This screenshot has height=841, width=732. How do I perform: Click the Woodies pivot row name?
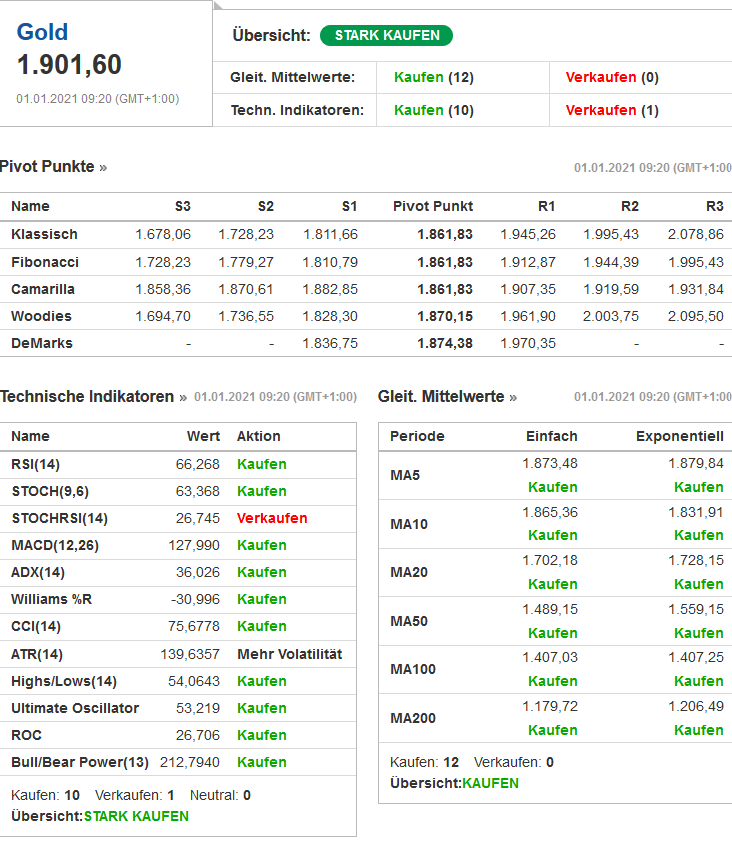pos(42,316)
